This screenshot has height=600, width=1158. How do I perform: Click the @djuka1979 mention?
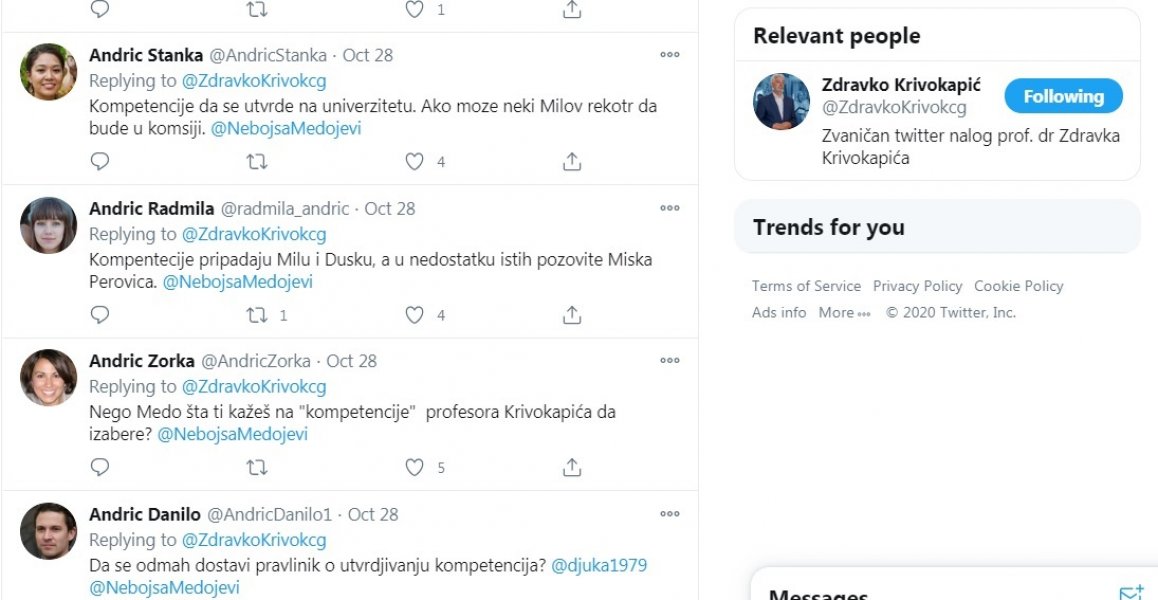coord(599,565)
